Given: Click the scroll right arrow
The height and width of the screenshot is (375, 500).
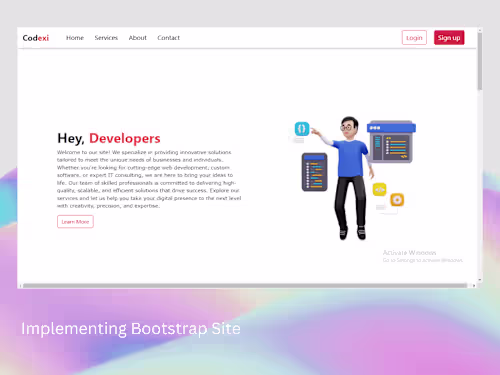Looking at the screenshot, I should tap(474, 286).
